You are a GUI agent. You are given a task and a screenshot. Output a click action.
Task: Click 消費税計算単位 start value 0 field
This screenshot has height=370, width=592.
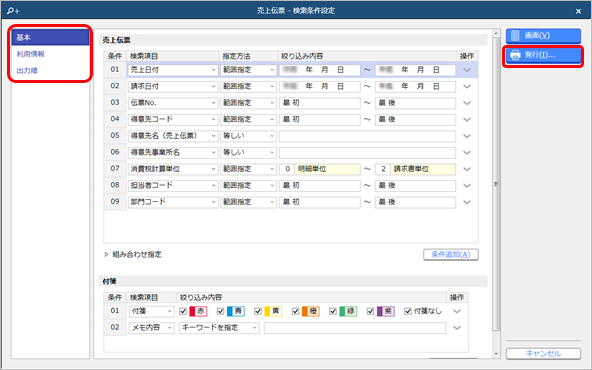pos(288,169)
